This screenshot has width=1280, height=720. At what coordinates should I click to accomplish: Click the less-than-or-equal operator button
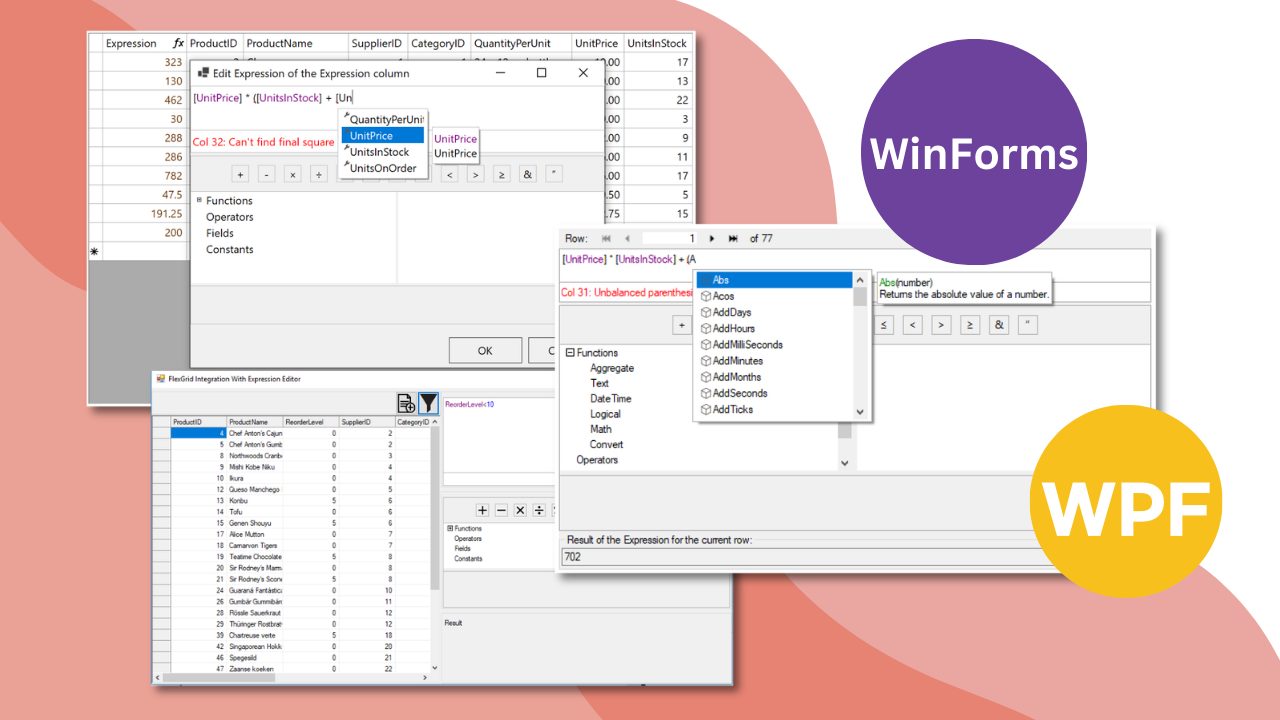click(x=884, y=325)
